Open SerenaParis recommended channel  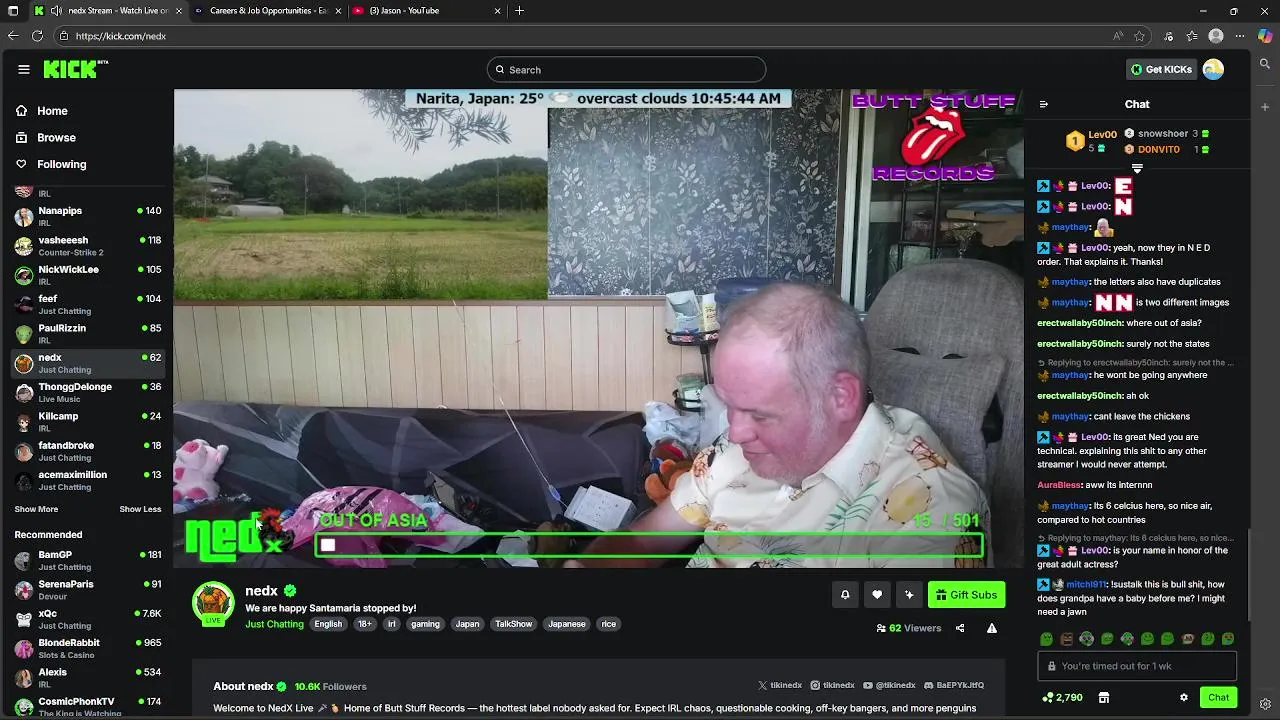87,590
